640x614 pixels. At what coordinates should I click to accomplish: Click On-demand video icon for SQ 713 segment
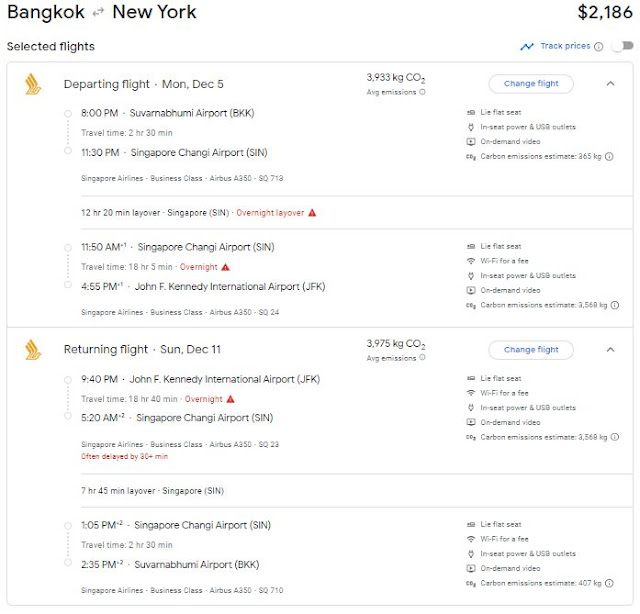(x=471, y=142)
